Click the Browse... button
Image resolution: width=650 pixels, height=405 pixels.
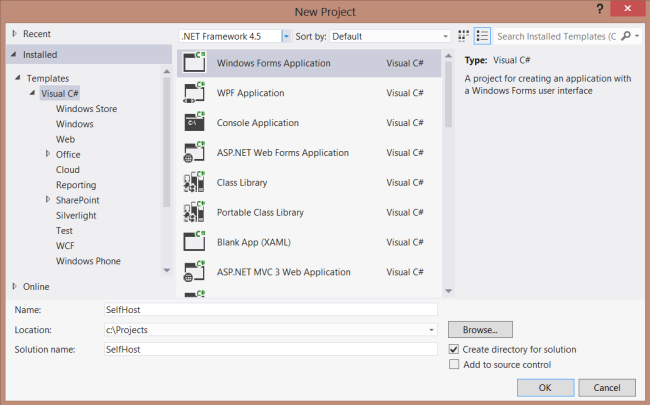tap(480, 330)
